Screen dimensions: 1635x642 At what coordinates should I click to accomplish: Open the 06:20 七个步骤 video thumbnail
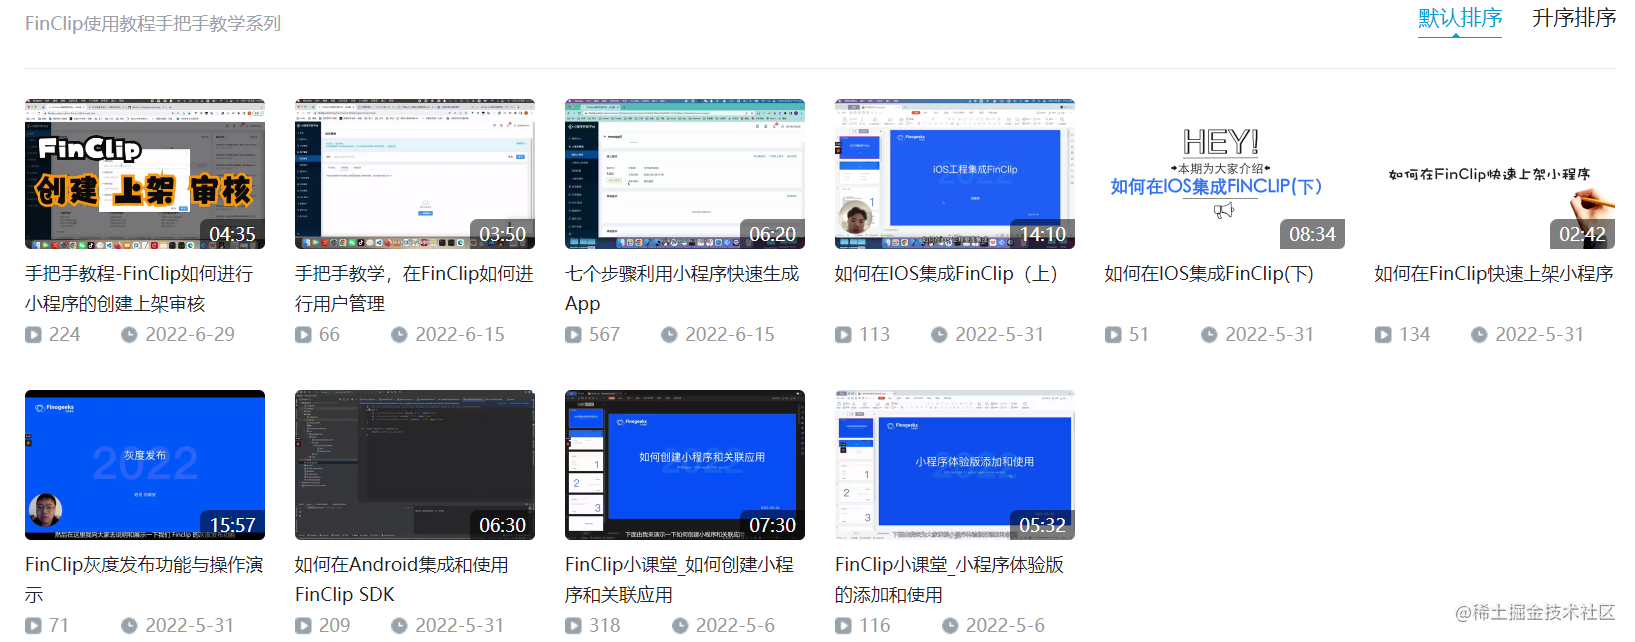[x=685, y=174]
